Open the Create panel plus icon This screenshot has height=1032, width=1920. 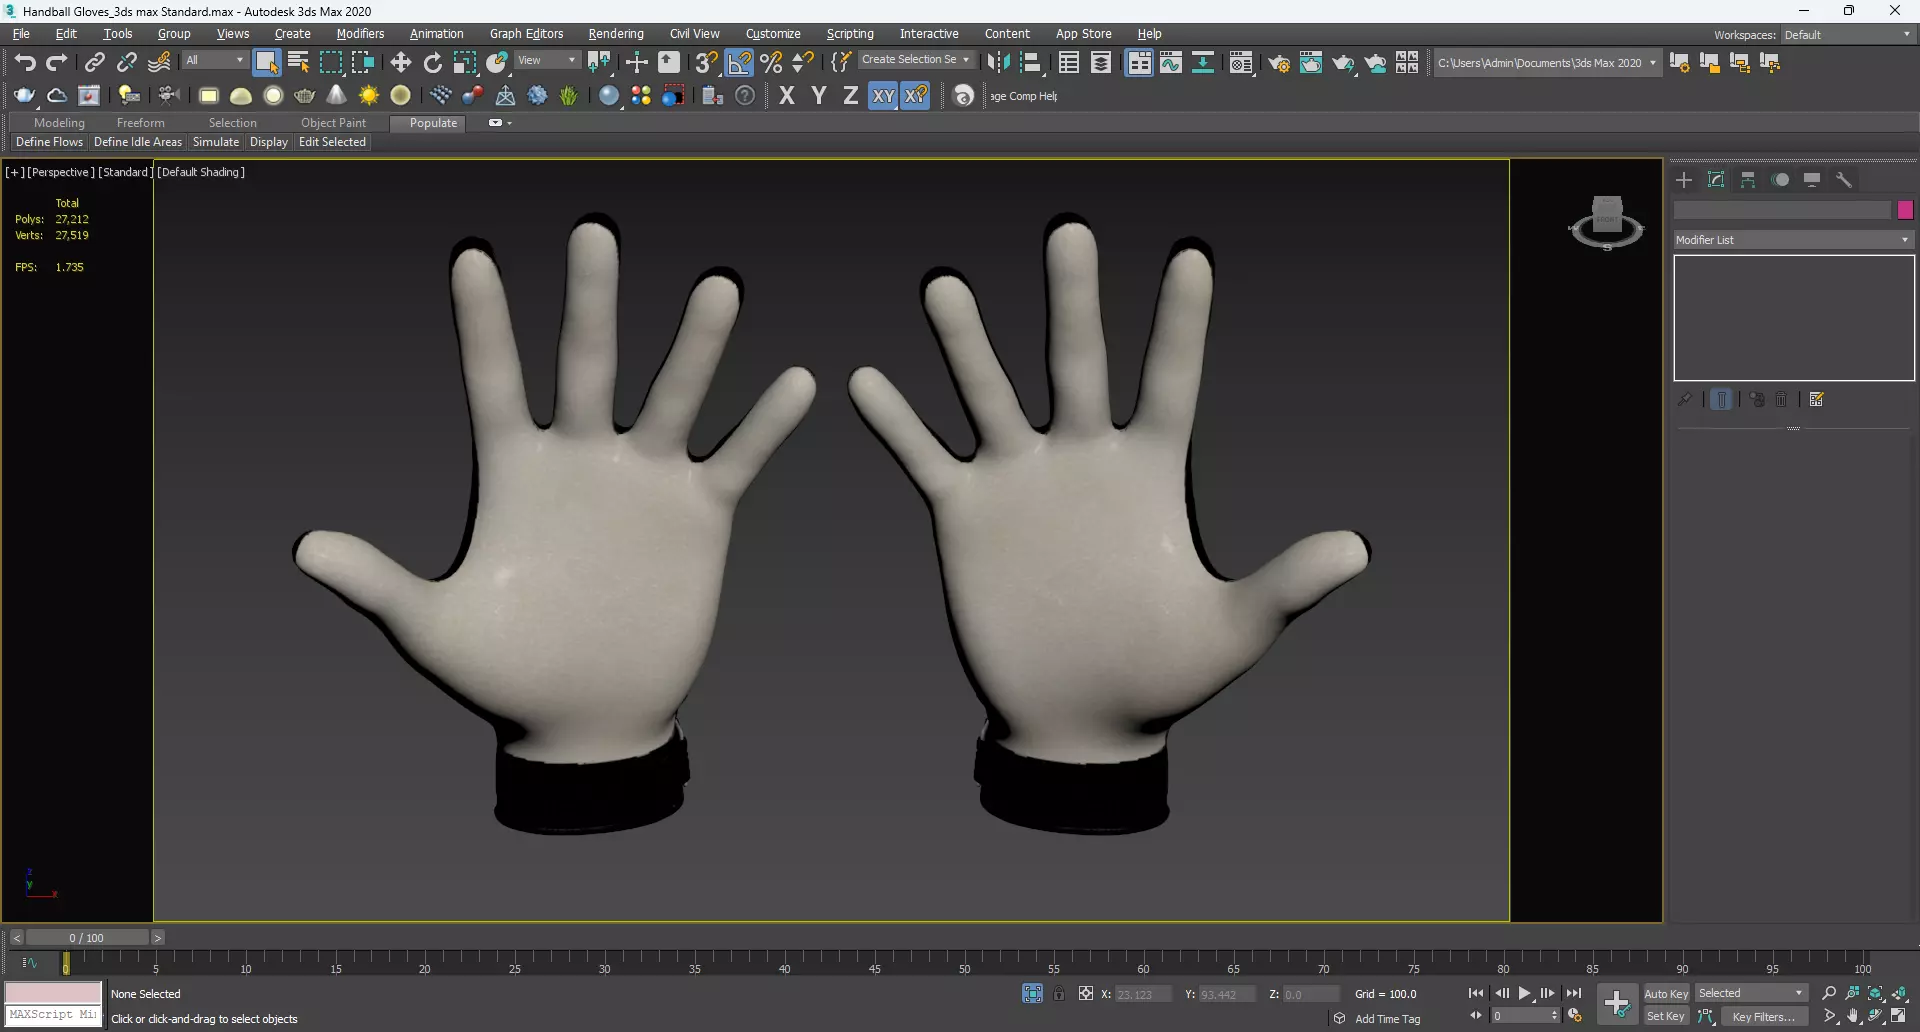click(x=1684, y=180)
